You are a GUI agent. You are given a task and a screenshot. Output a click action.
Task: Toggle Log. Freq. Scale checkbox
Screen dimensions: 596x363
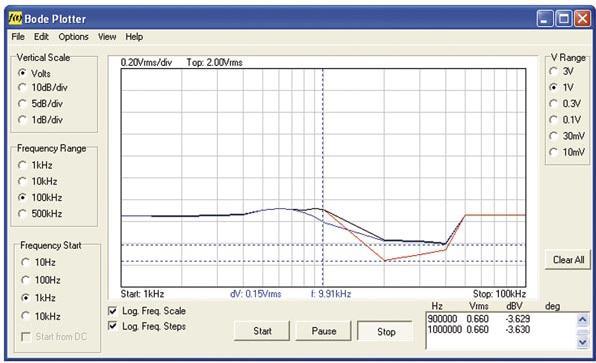113,311
